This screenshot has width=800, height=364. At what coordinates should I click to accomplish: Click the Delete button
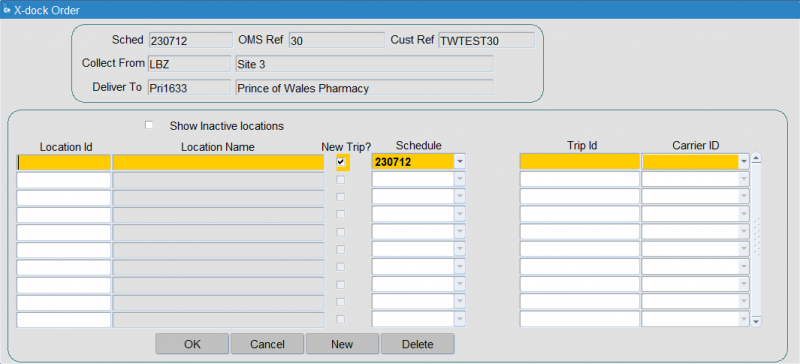tap(417, 344)
